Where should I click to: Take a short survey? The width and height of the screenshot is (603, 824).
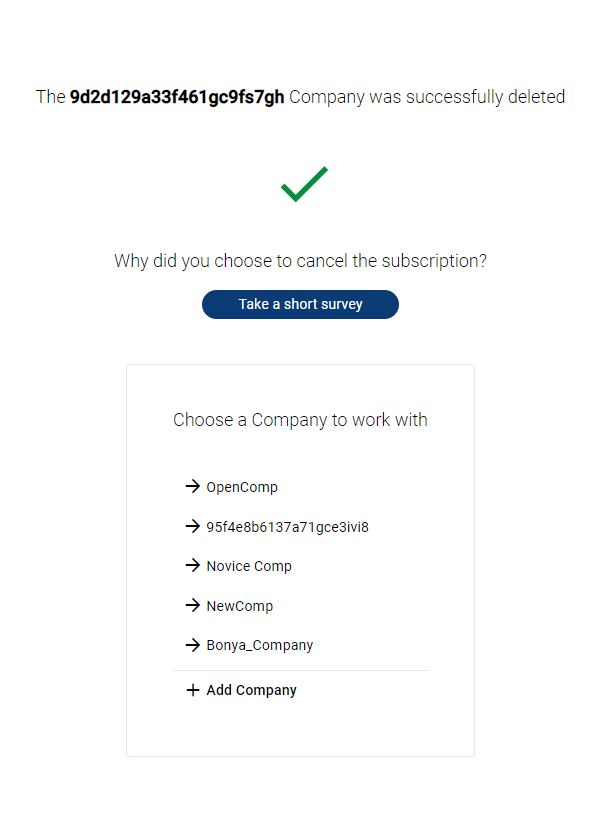[300, 304]
